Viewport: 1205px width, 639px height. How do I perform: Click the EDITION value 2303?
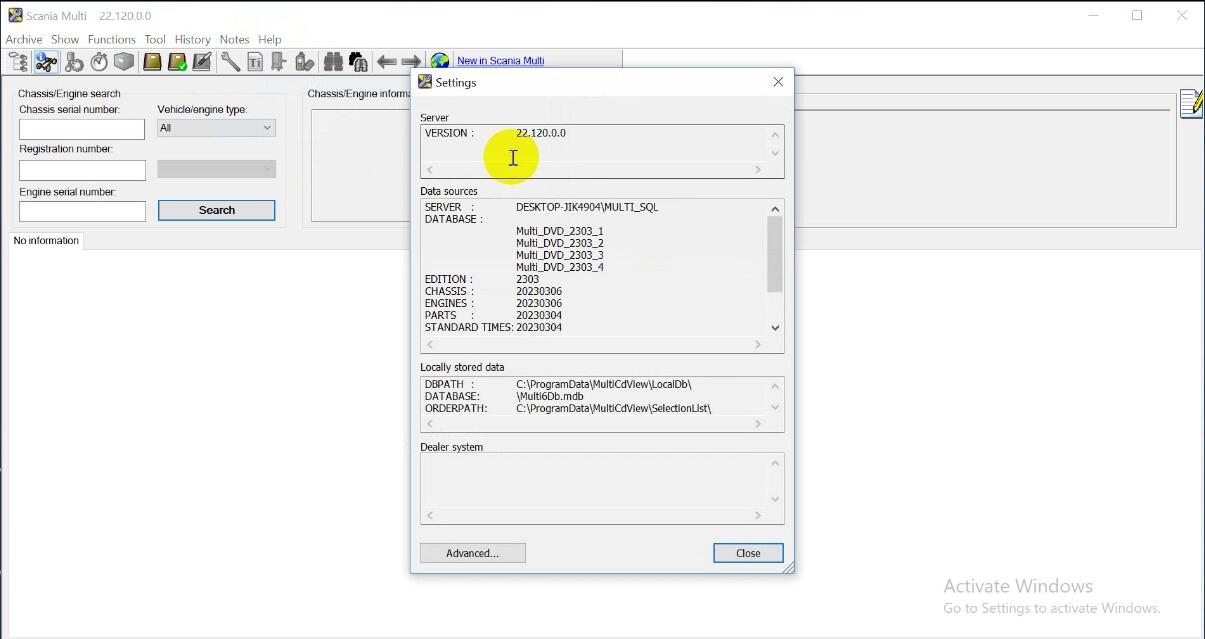(528, 279)
